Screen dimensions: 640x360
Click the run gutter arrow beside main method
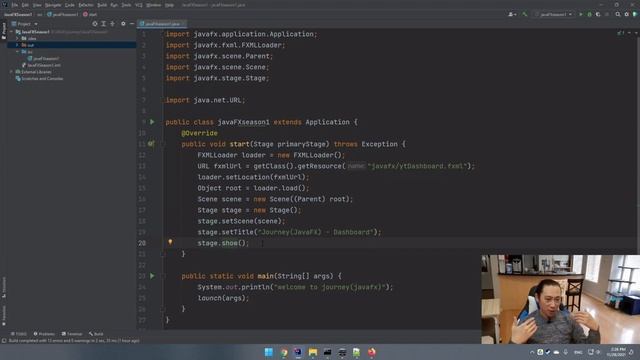pyautogui.click(x=152, y=276)
